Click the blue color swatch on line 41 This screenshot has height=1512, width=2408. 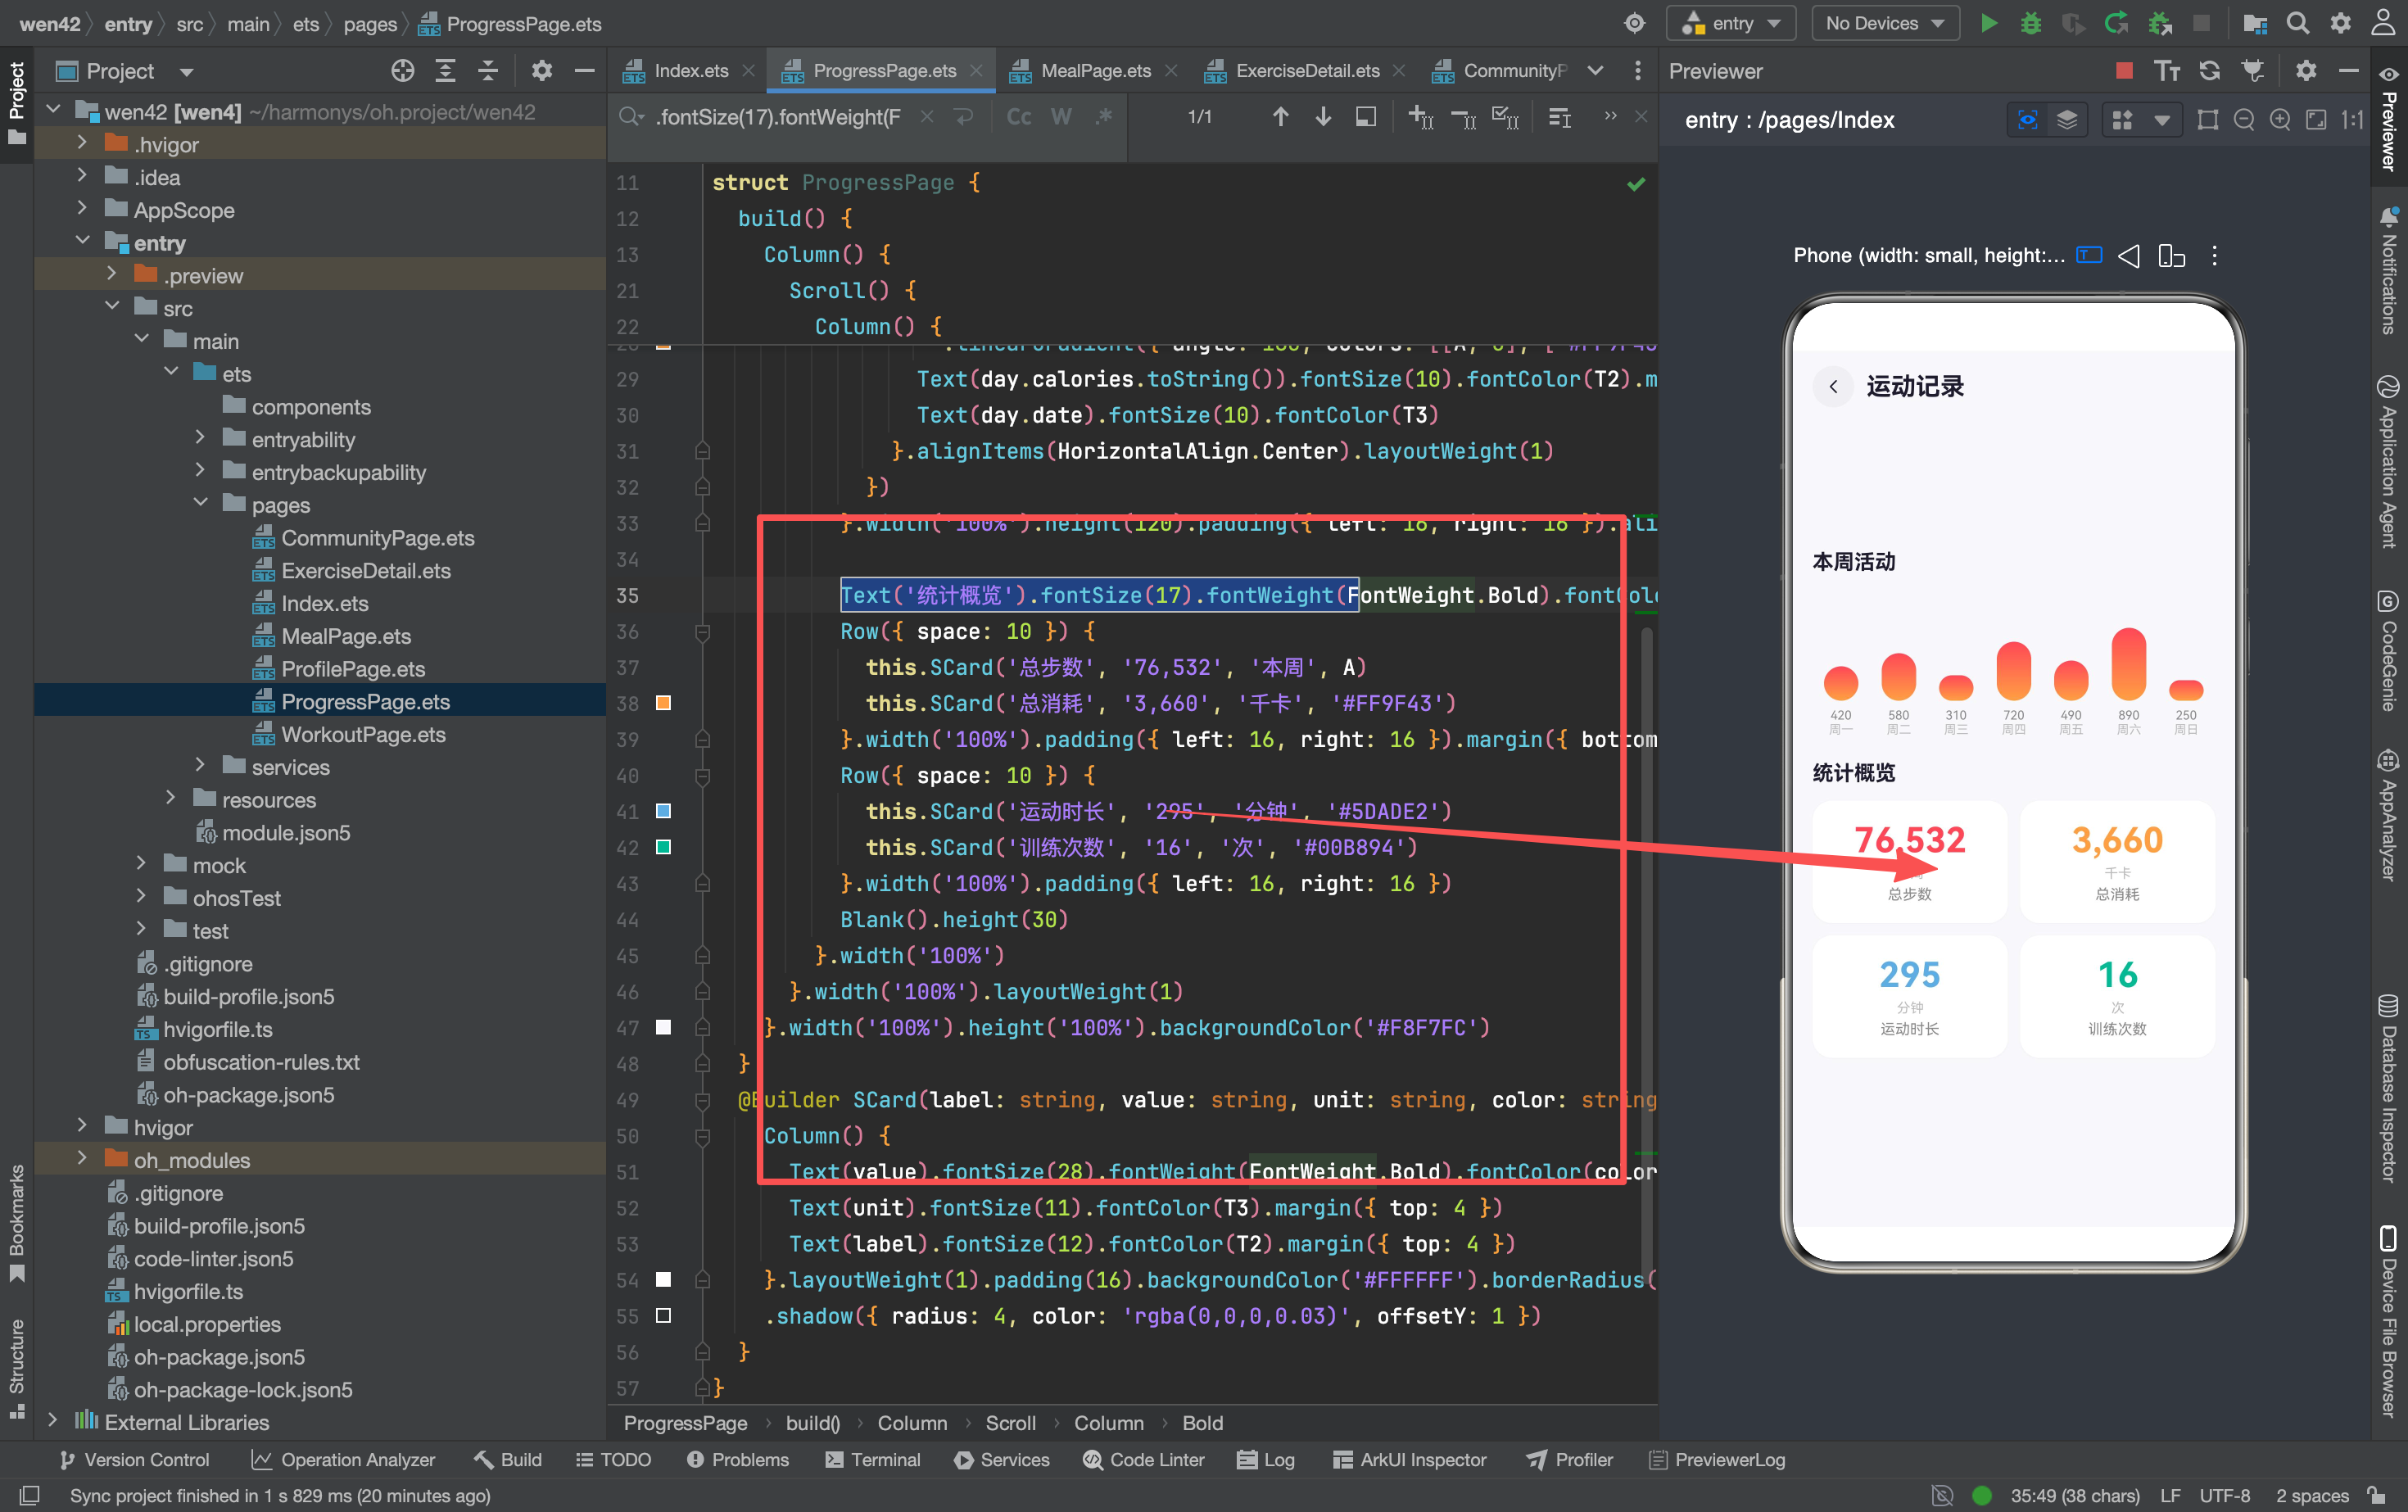(x=663, y=811)
